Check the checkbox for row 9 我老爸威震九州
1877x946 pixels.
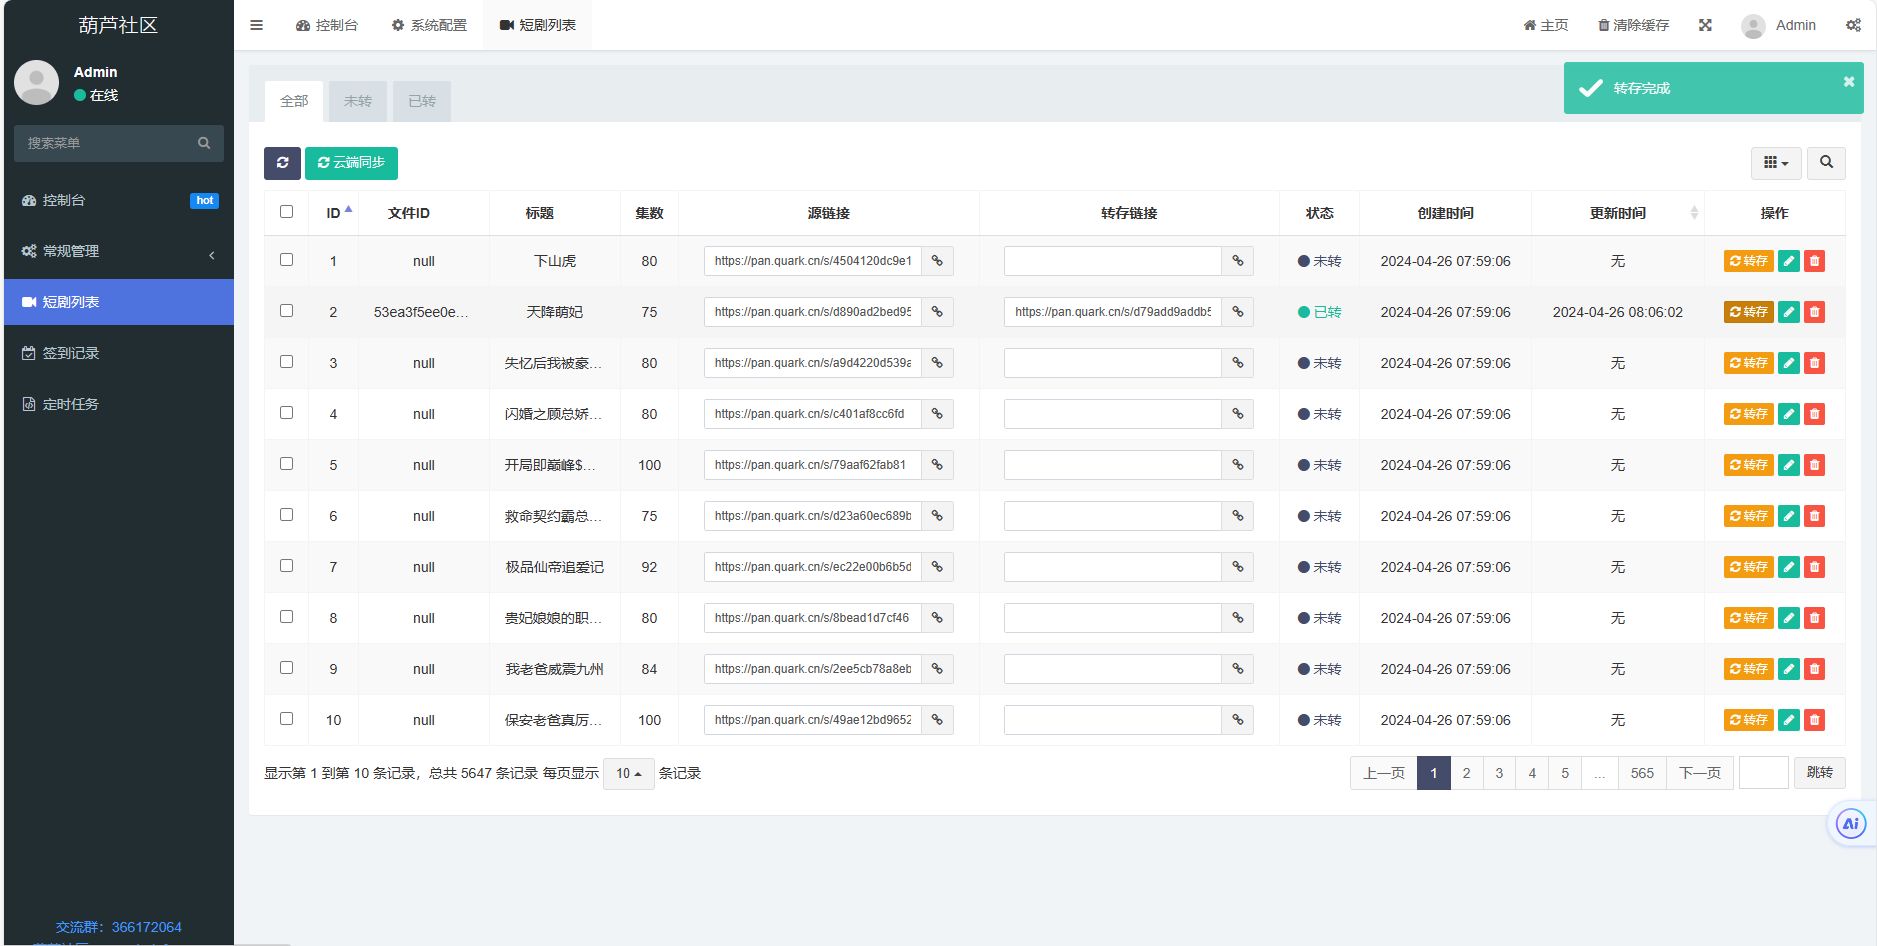286,668
